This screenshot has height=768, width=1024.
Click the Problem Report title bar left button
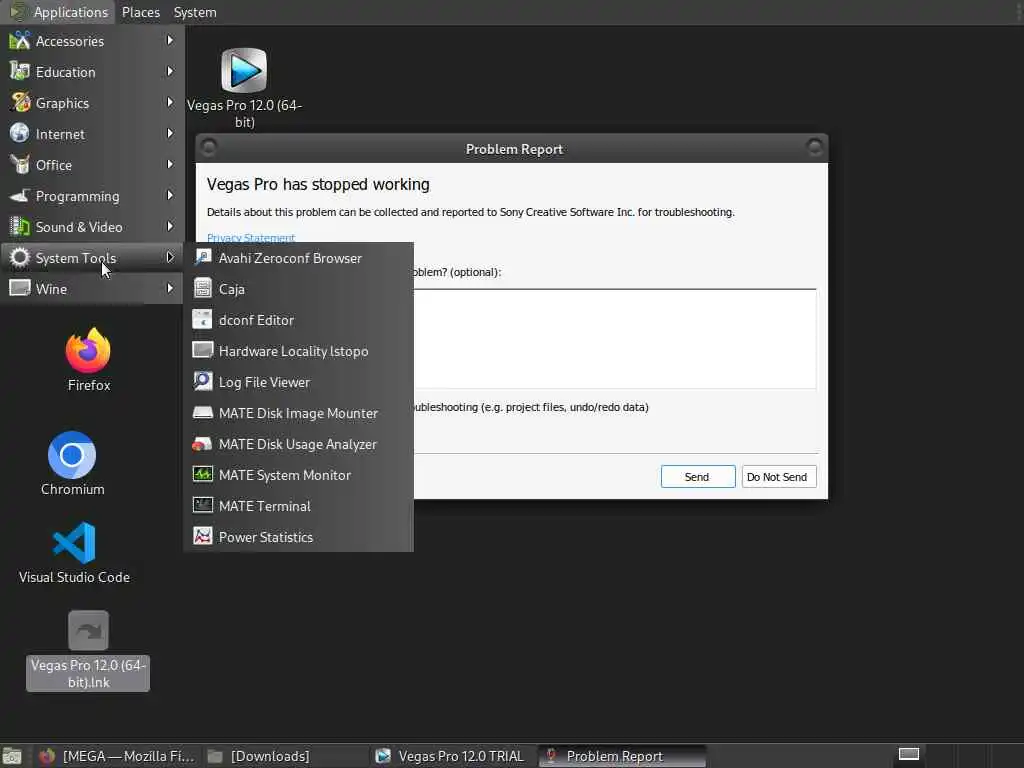209,148
